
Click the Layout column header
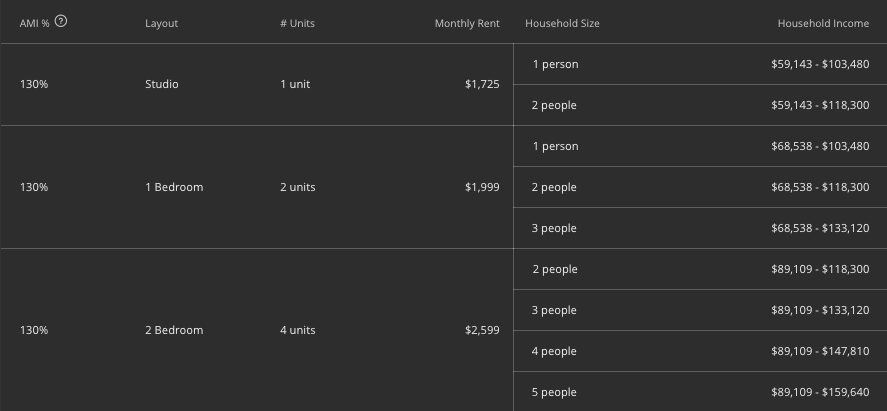(x=161, y=24)
